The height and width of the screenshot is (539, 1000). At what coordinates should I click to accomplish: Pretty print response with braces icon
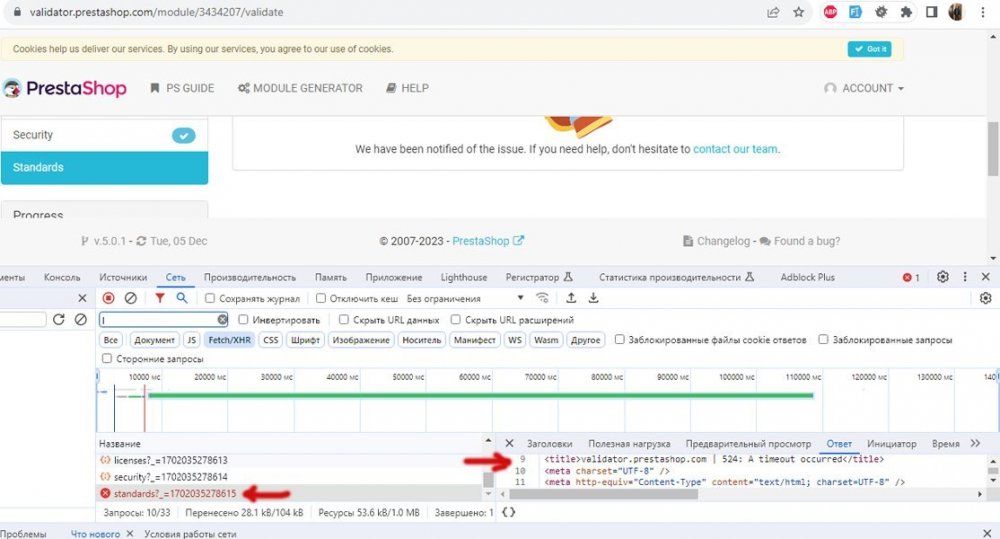pyautogui.click(x=508, y=512)
